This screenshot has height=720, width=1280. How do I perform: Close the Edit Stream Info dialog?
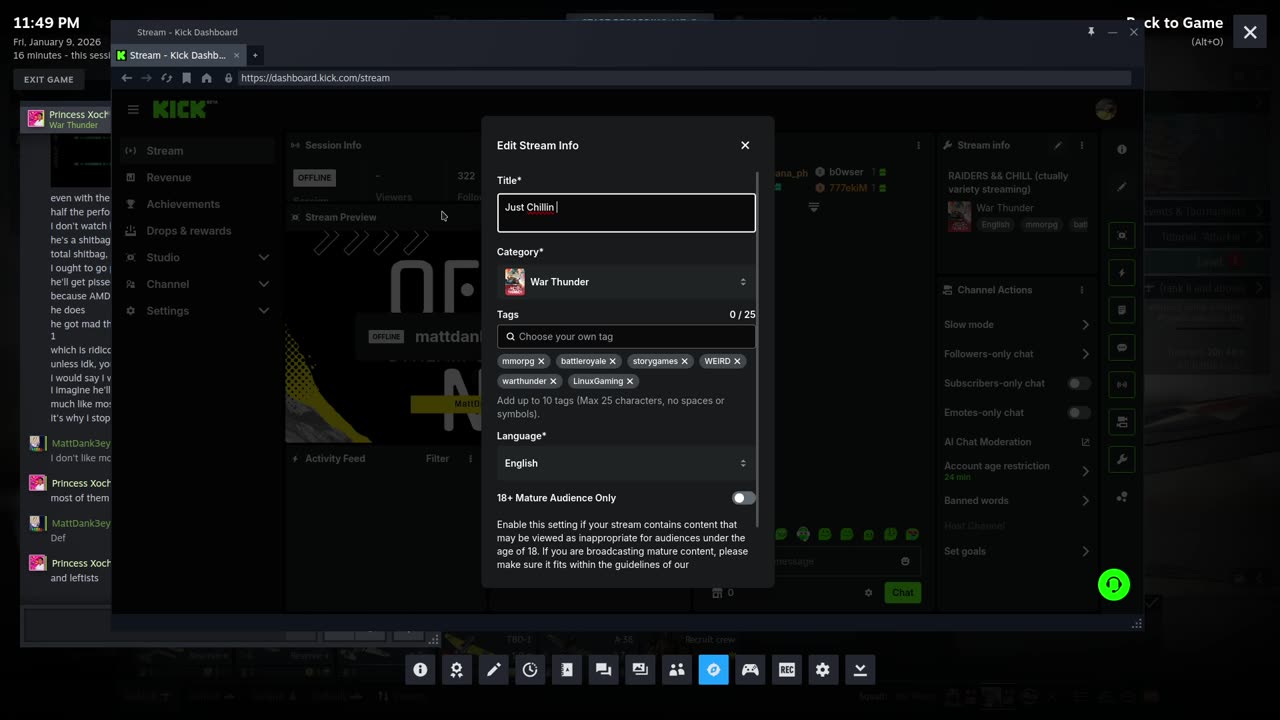coord(745,145)
